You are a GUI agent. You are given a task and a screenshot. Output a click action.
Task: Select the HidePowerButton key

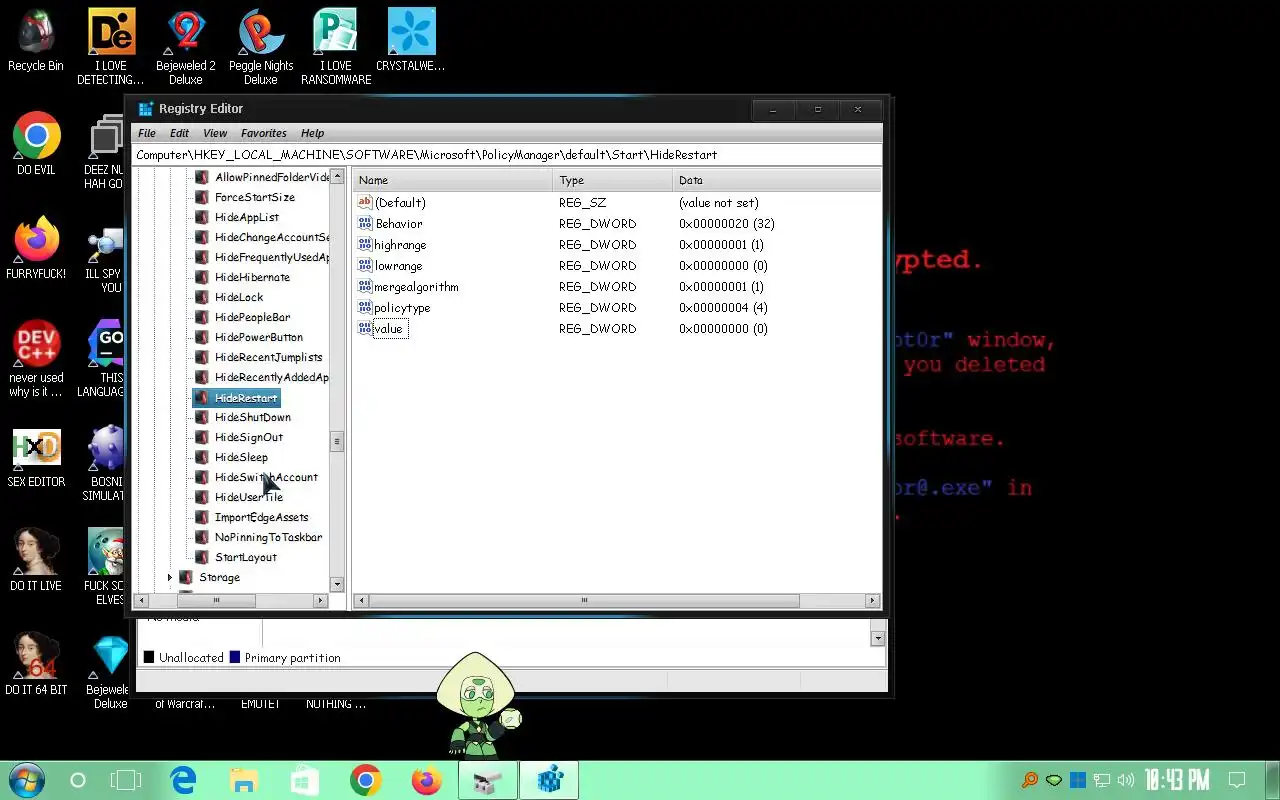[x=259, y=337]
